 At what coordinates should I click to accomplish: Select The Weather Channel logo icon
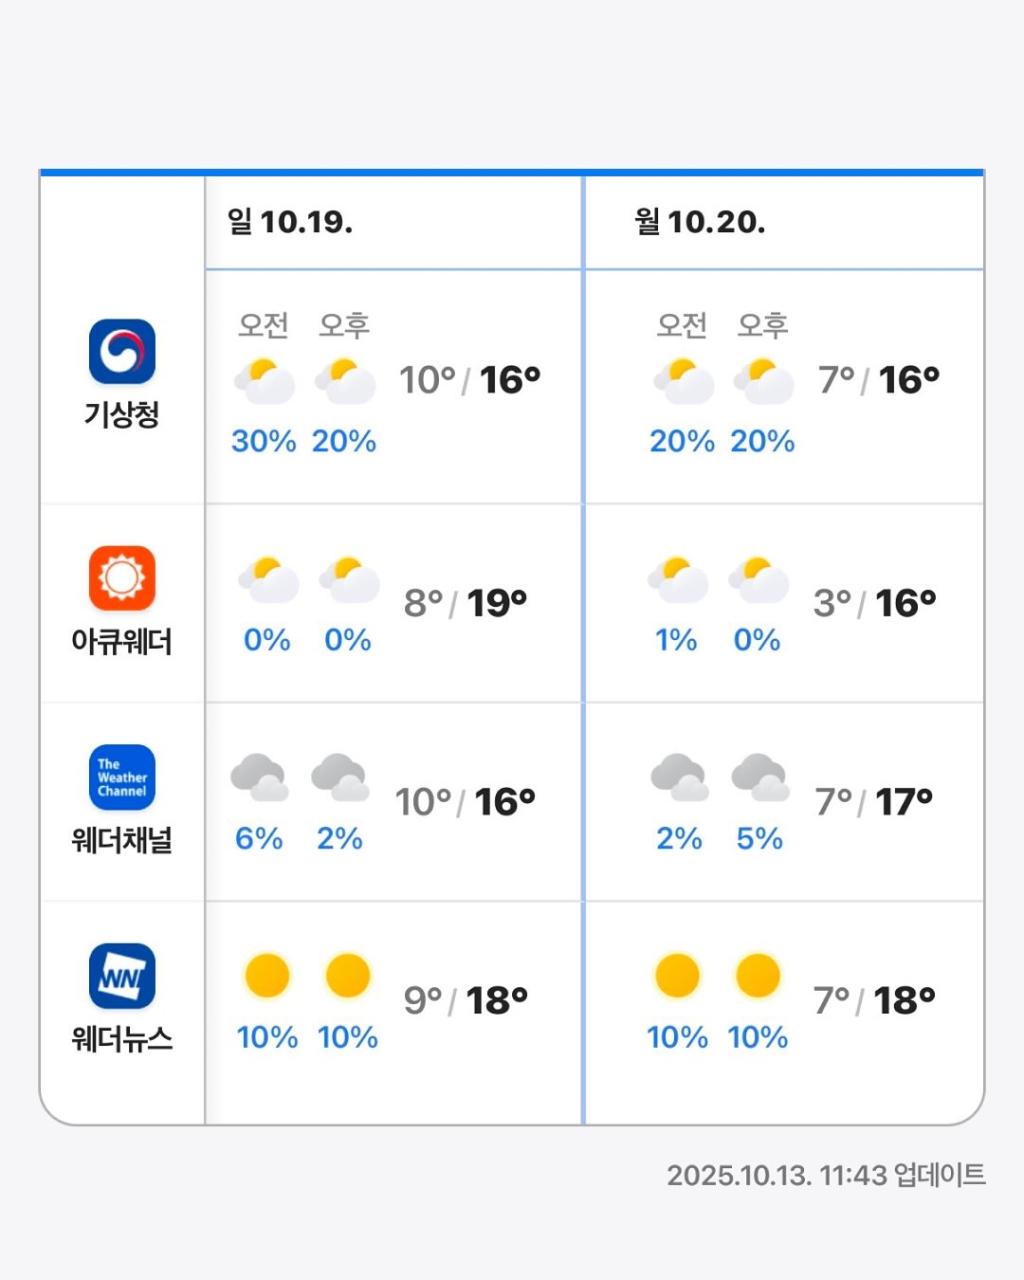pos(122,777)
